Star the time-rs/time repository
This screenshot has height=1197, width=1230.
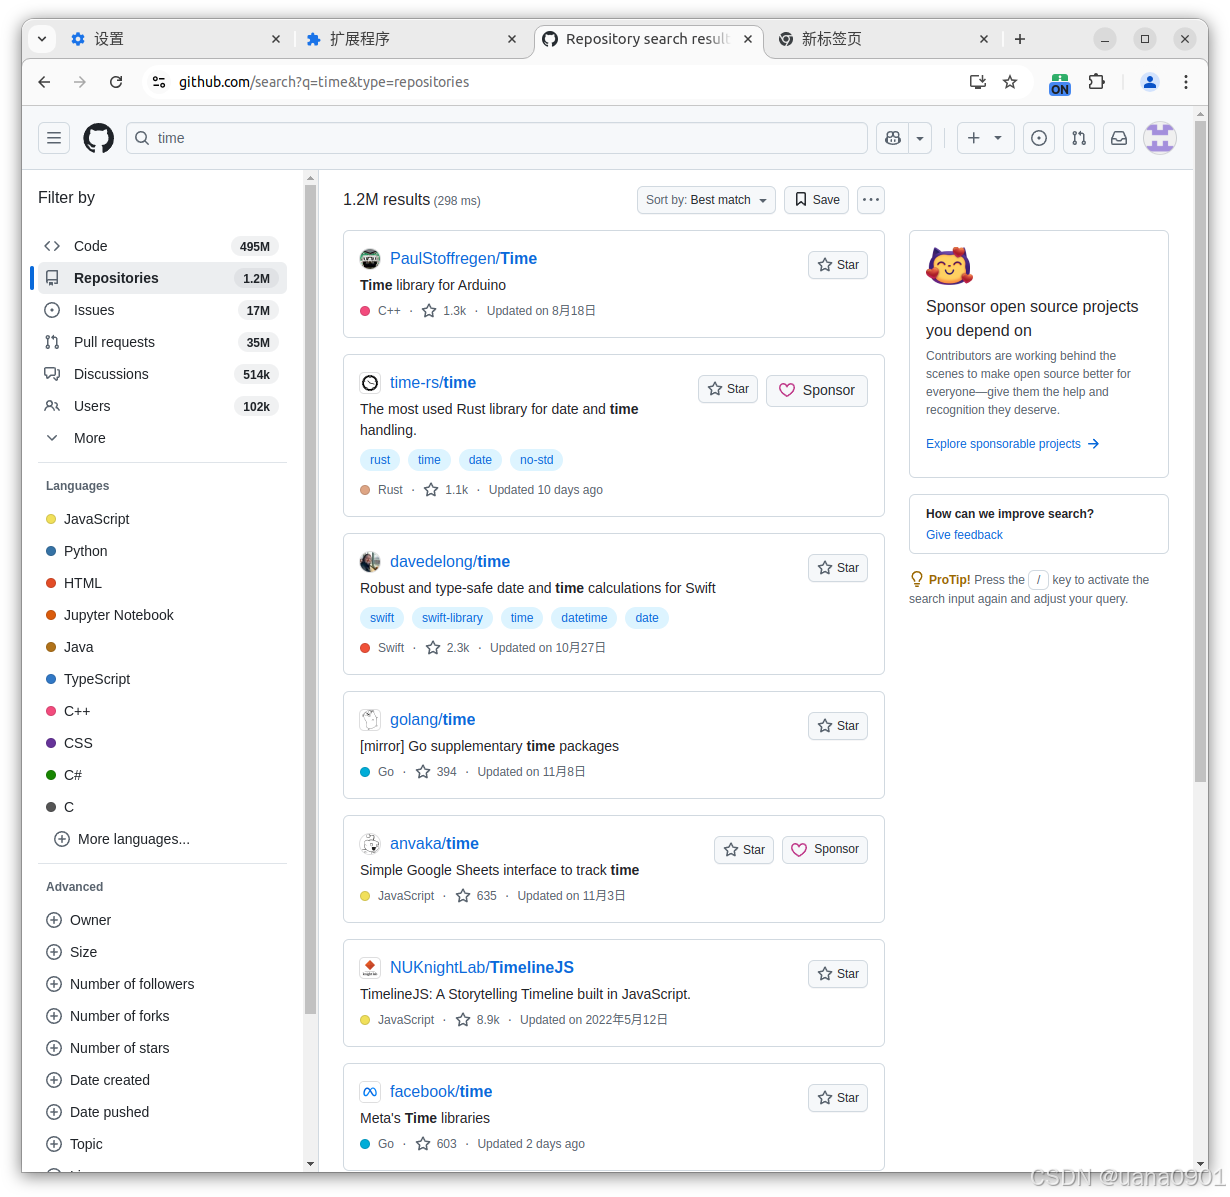click(728, 389)
